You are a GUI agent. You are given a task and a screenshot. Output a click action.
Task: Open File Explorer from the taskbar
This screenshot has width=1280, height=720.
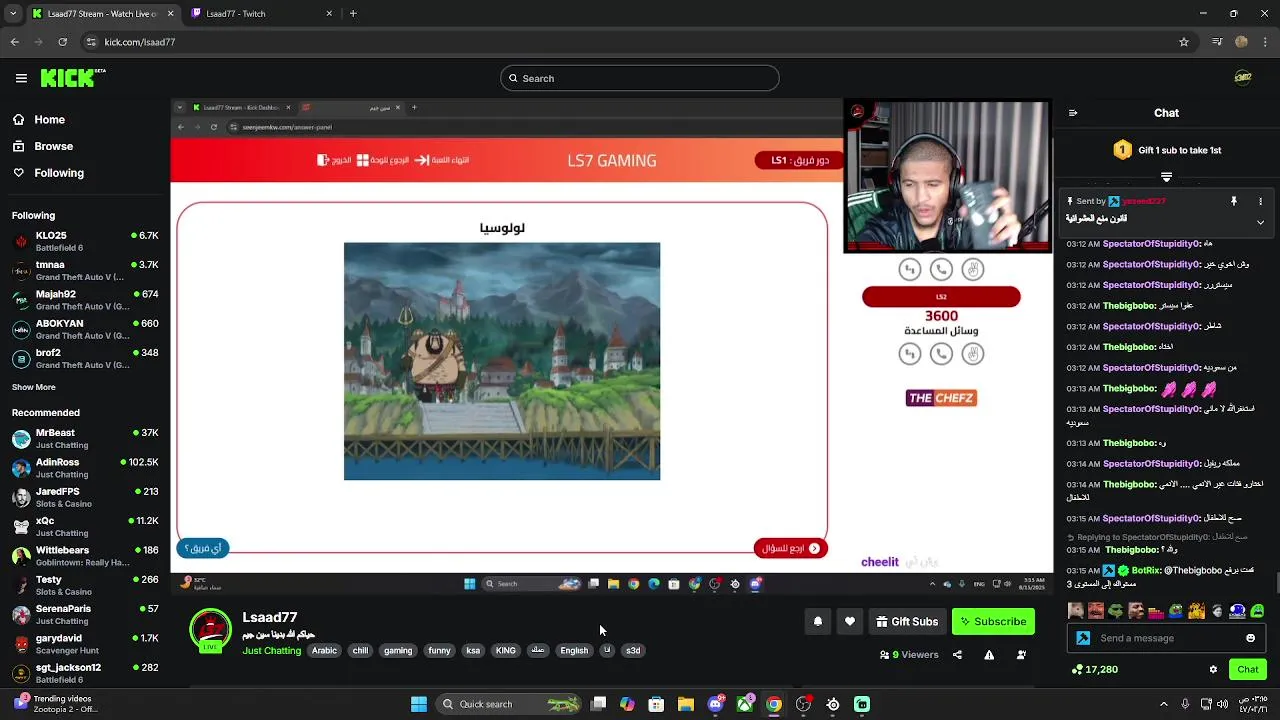pyautogui.click(x=685, y=704)
